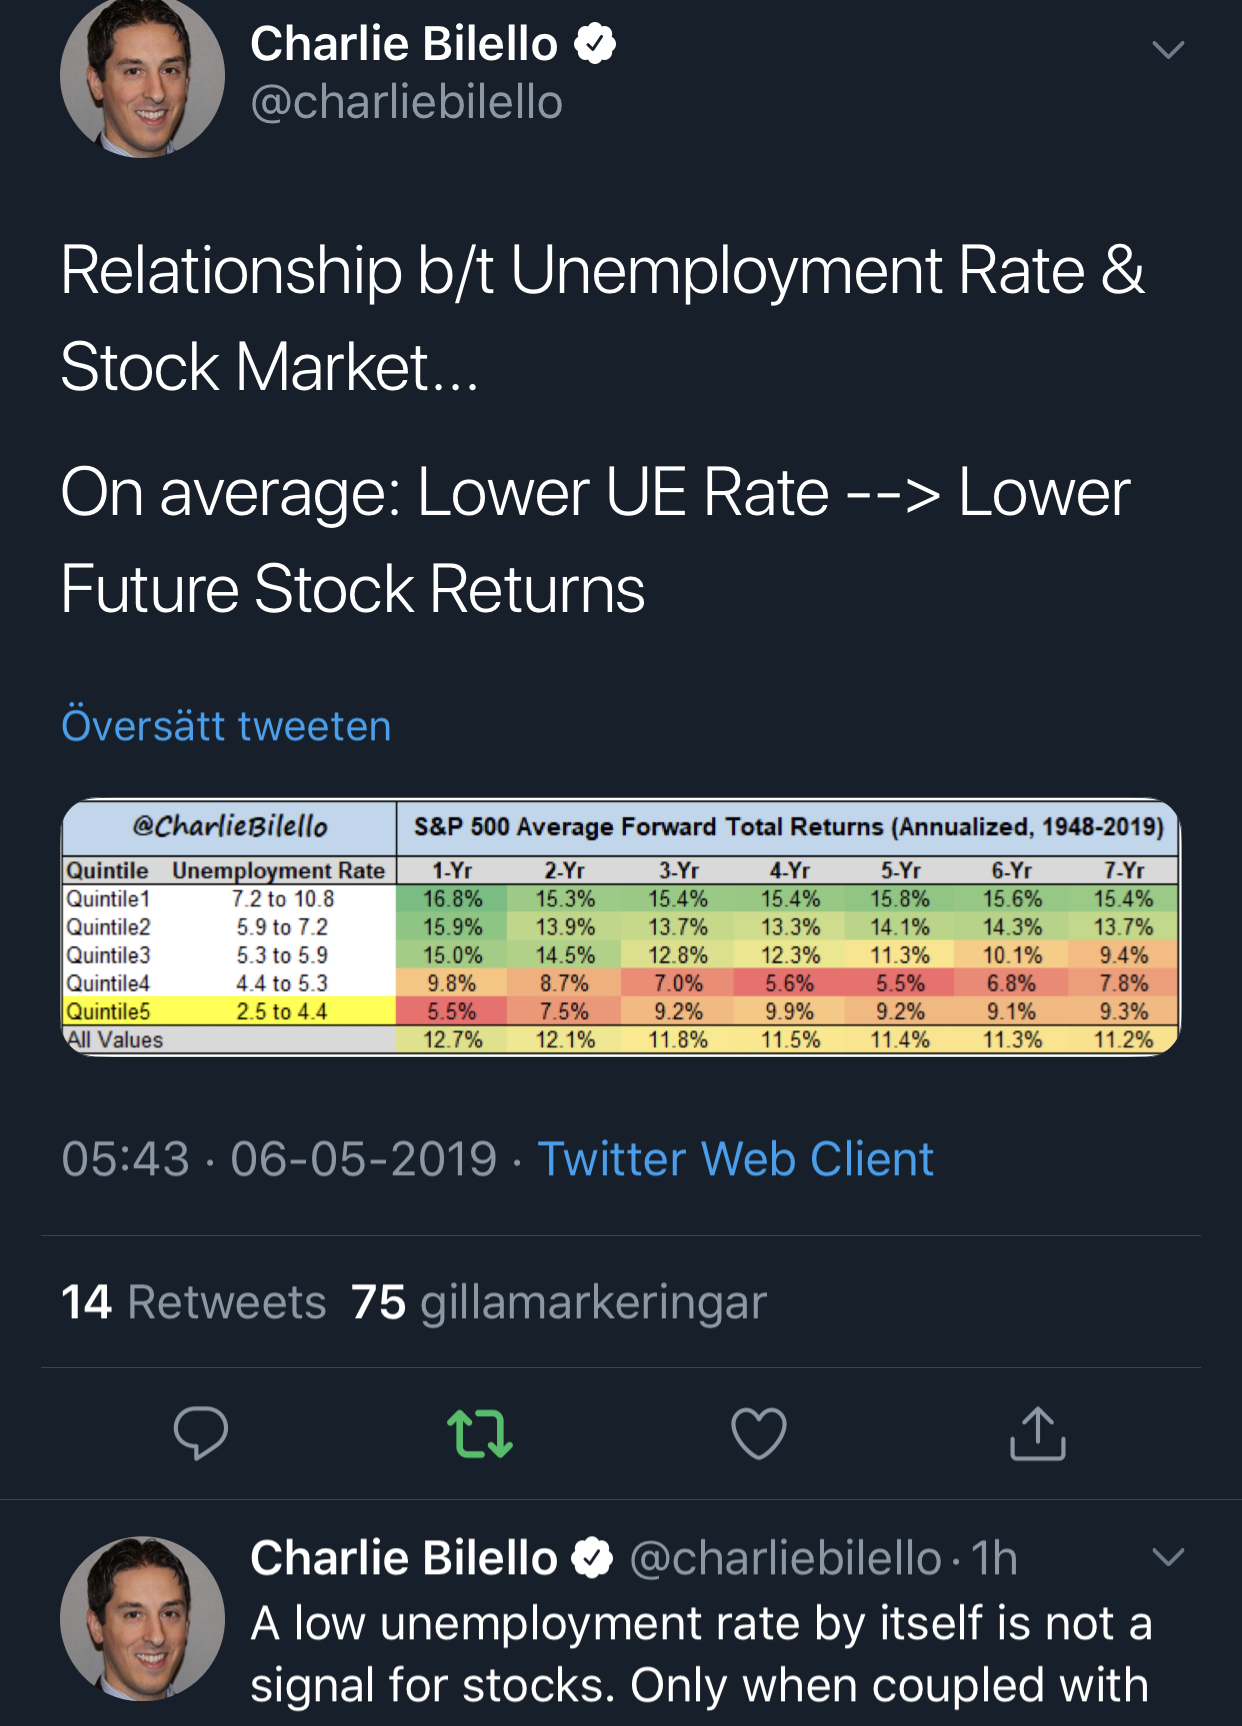Image resolution: width=1242 pixels, height=1726 pixels.
Task: Tap the reply speech bubble icon
Action: point(200,1432)
